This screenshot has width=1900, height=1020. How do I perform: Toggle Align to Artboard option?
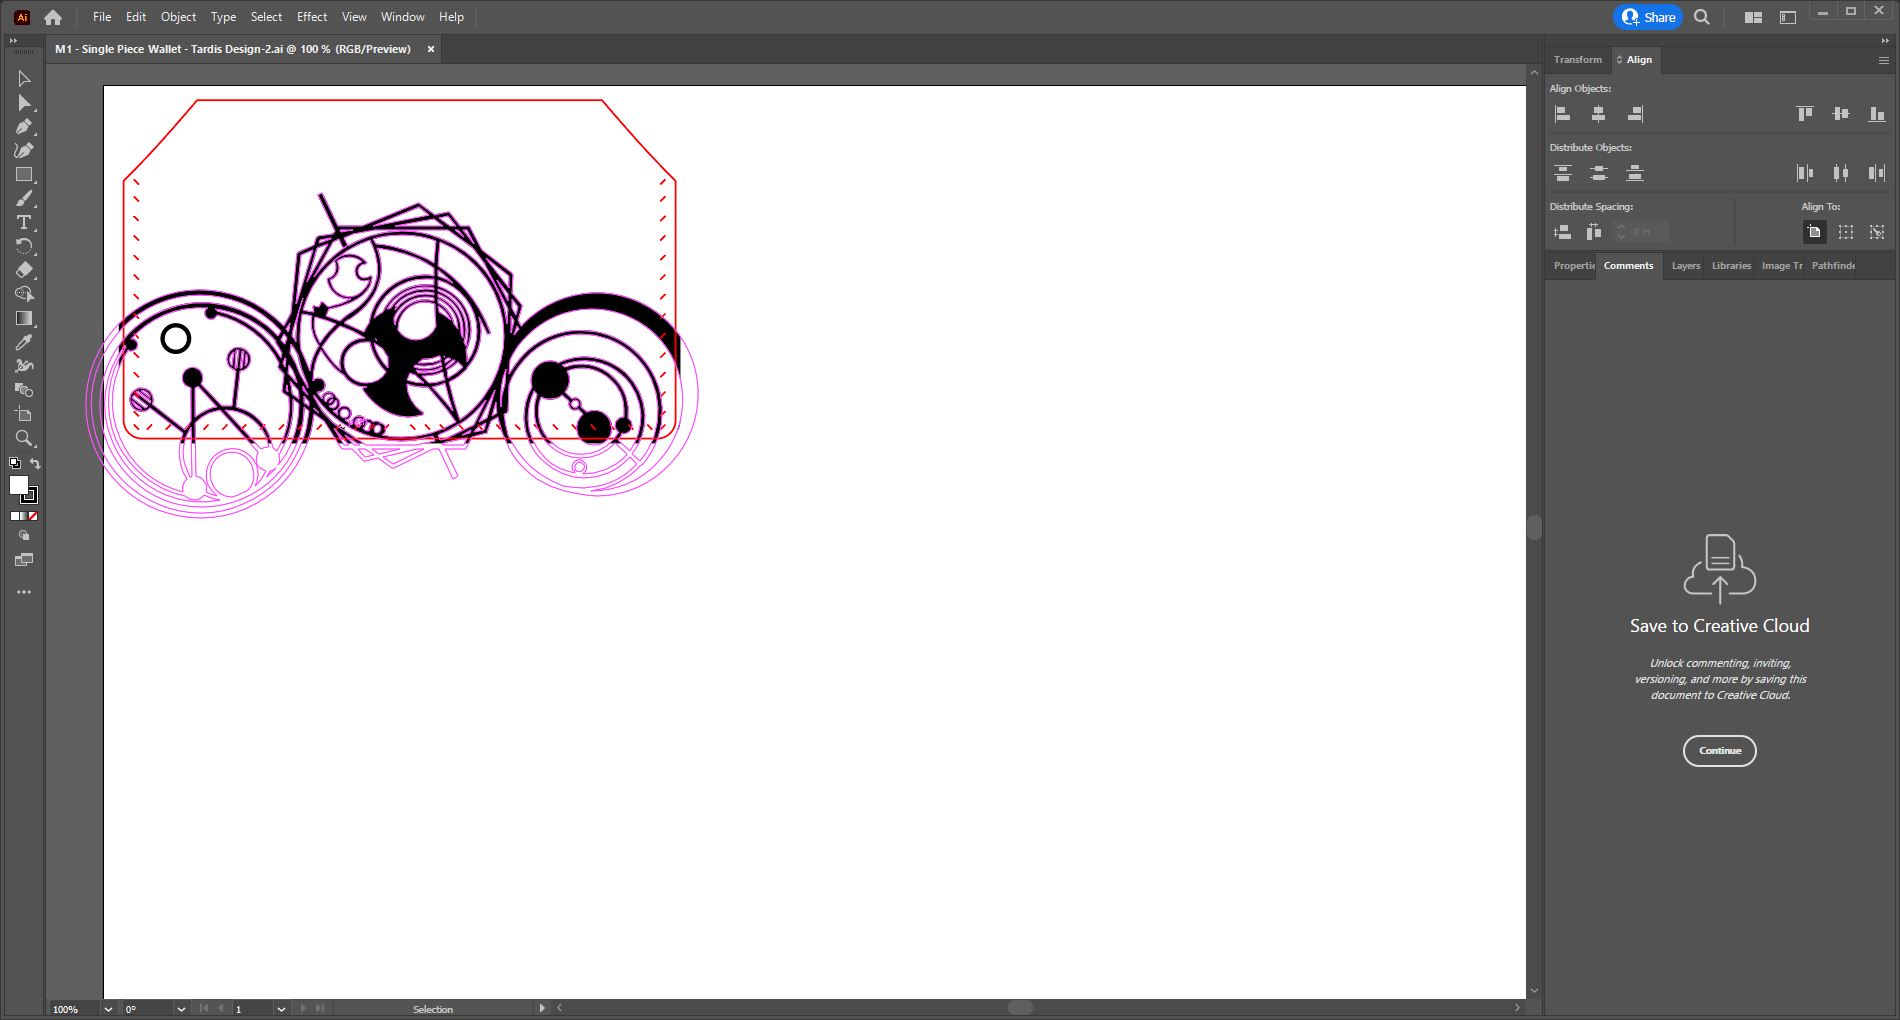coord(1814,232)
